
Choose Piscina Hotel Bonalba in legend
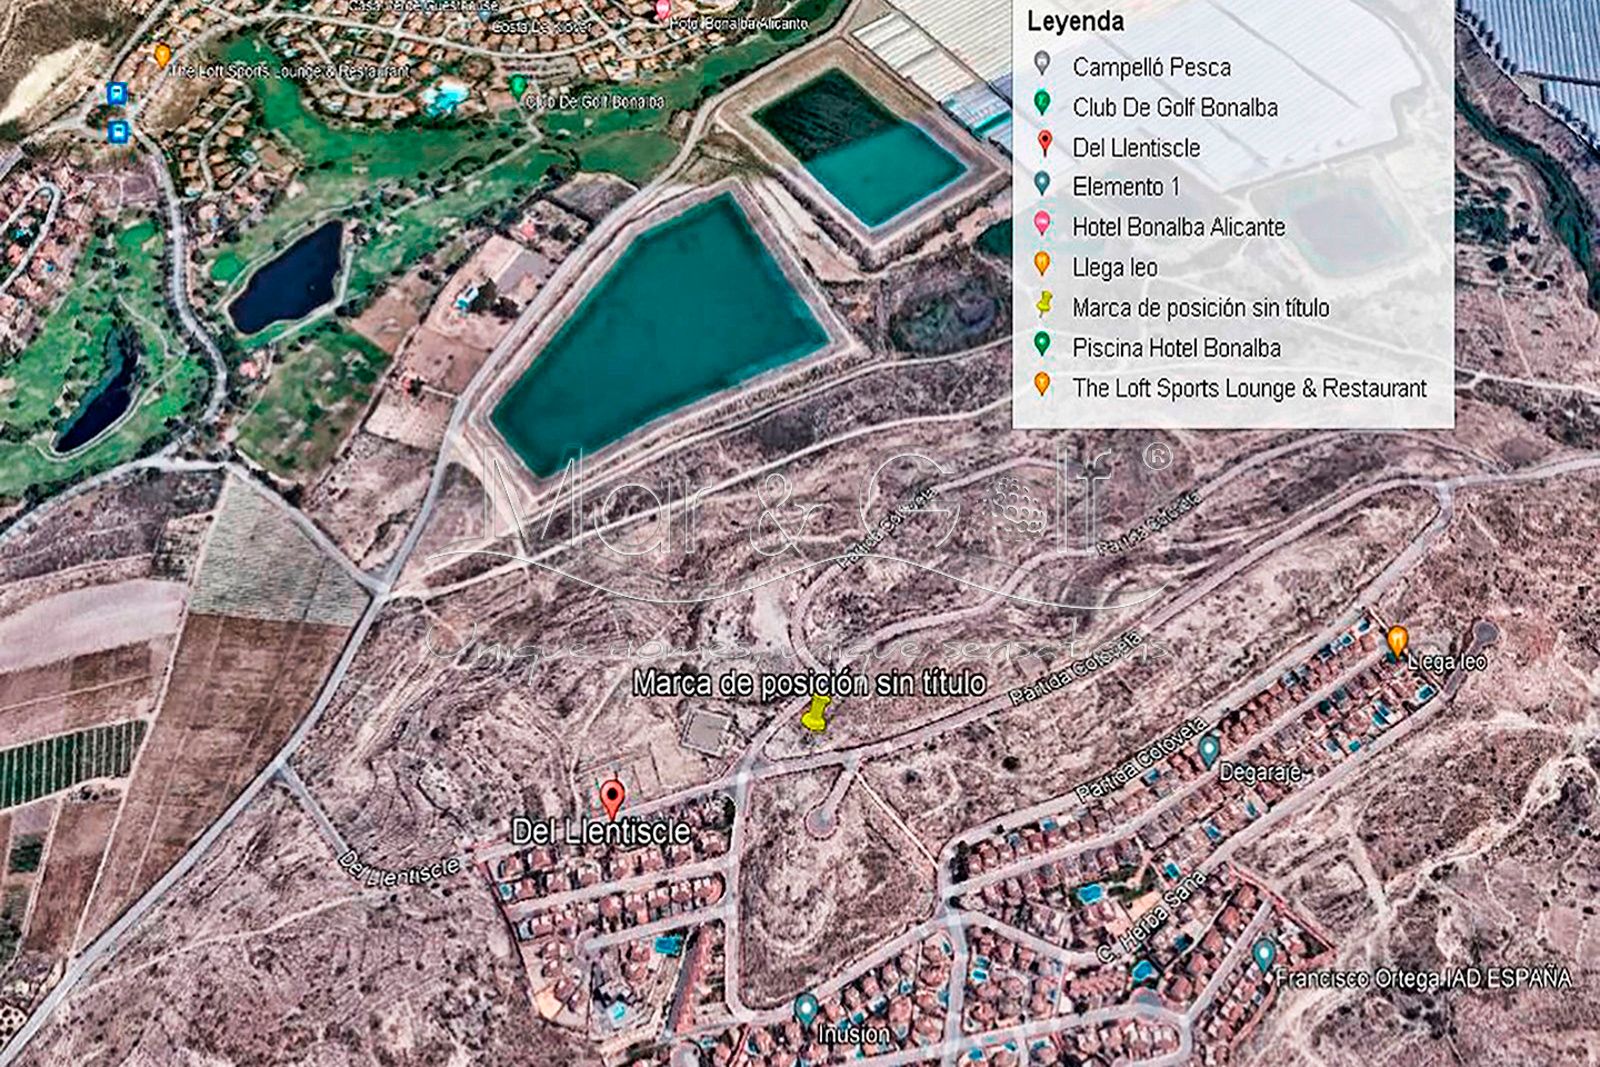(x=1176, y=348)
